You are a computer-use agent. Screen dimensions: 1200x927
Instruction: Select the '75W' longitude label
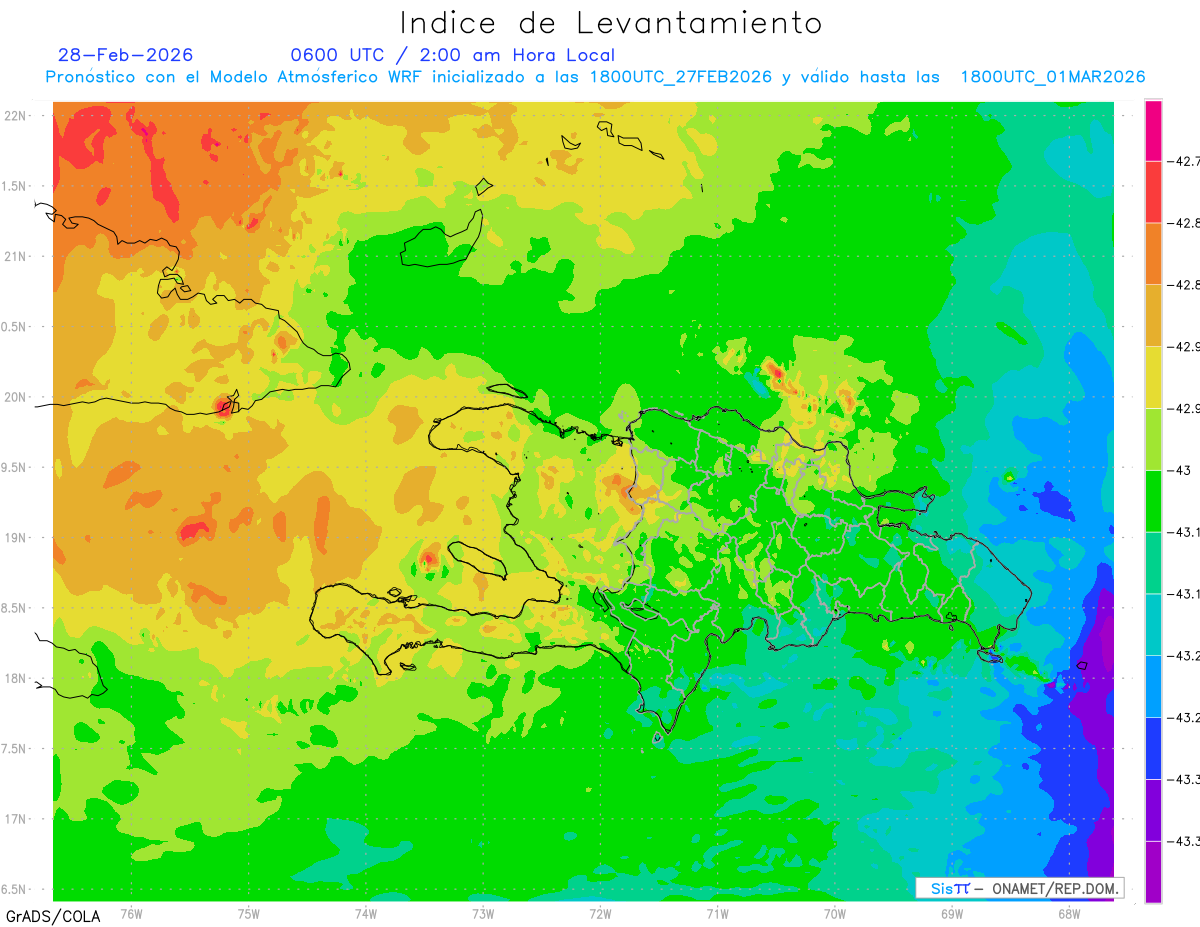pyautogui.click(x=249, y=913)
